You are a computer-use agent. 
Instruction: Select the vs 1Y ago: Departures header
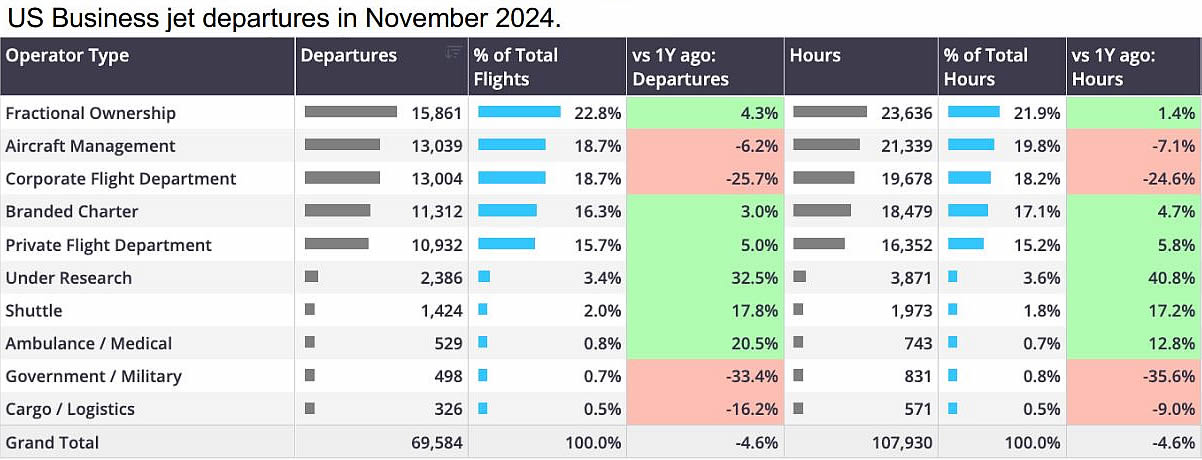[681, 67]
